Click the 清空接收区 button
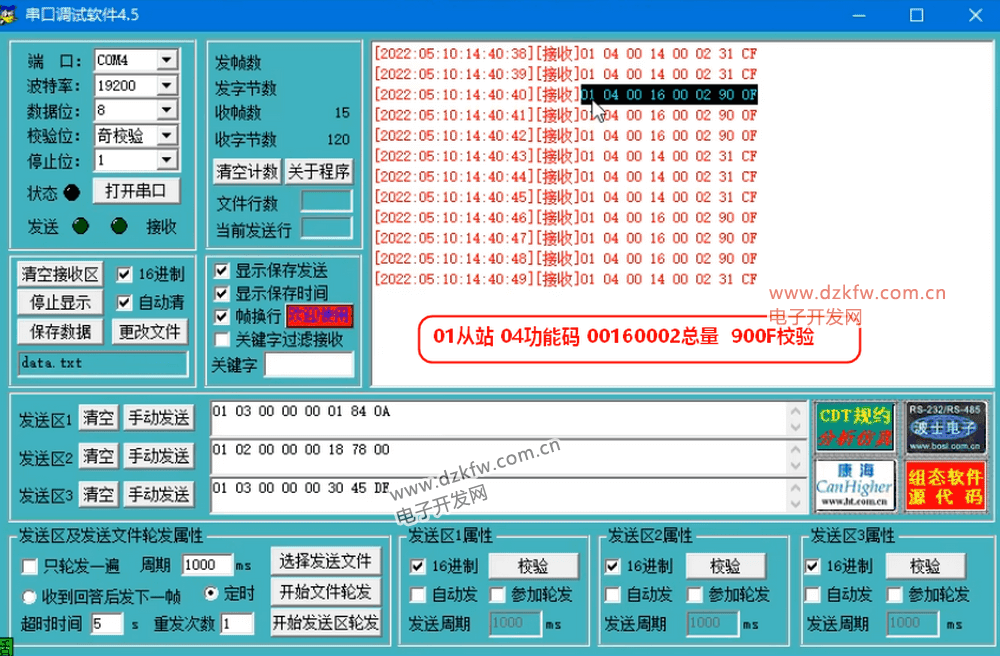 click(x=61, y=274)
